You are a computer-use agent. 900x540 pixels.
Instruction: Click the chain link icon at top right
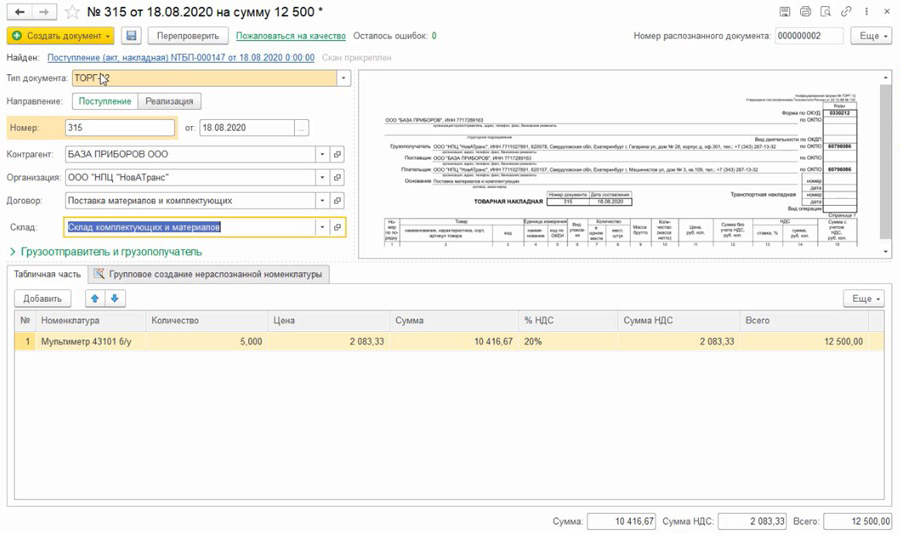tap(846, 12)
